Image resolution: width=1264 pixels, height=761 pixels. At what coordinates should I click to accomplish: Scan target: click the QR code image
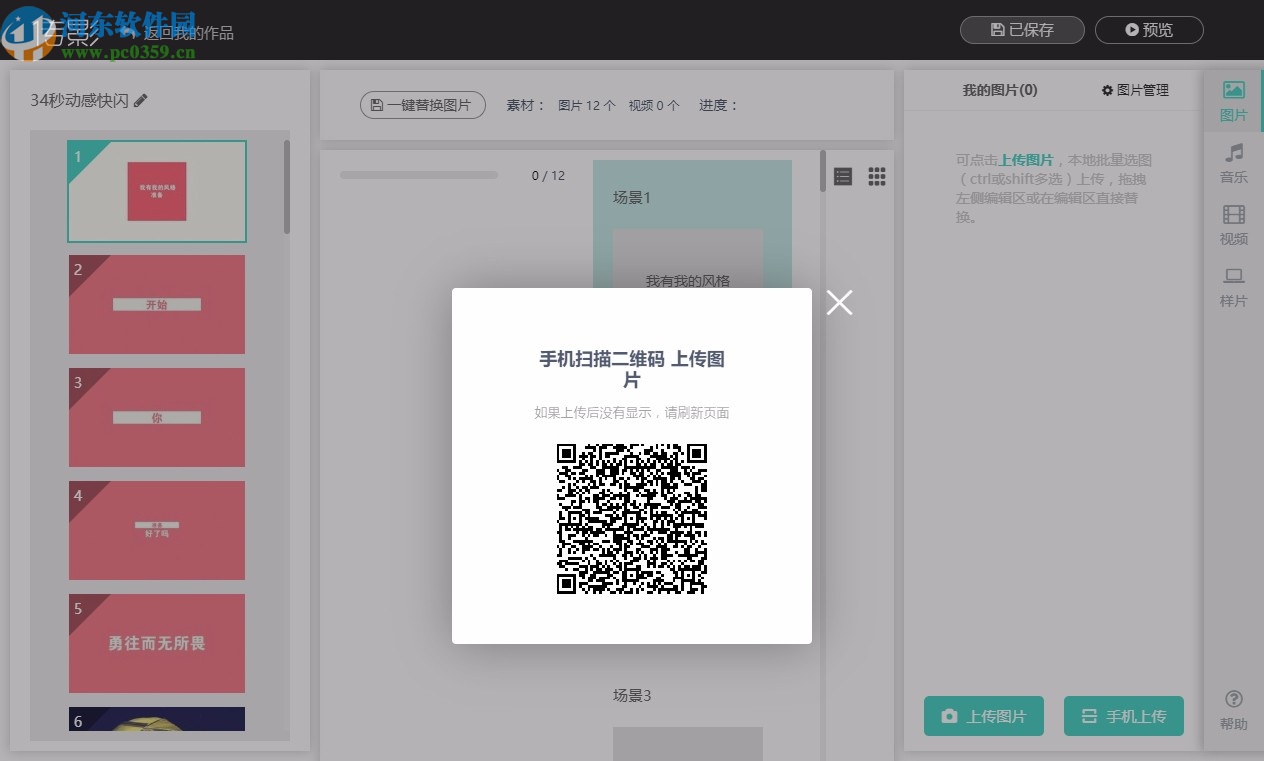(x=631, y=518)
